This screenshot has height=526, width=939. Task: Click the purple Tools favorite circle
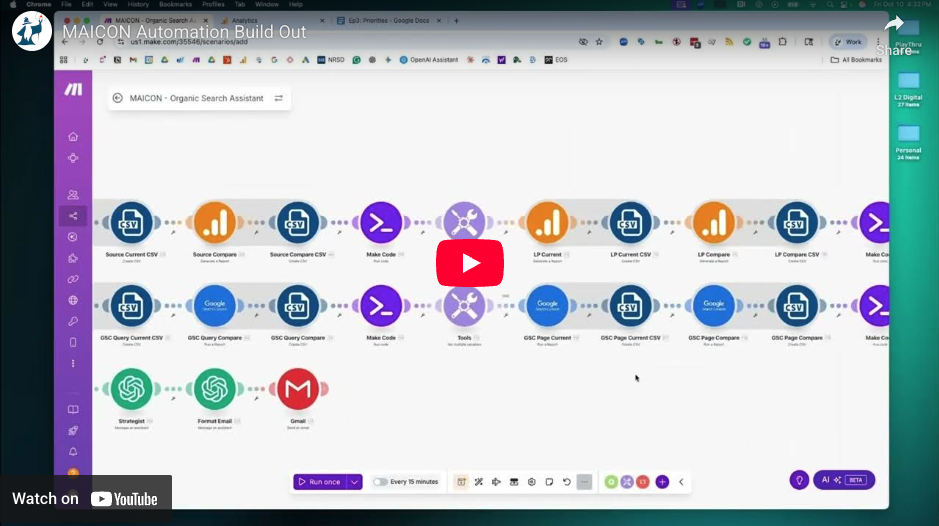tap(627, 482)
